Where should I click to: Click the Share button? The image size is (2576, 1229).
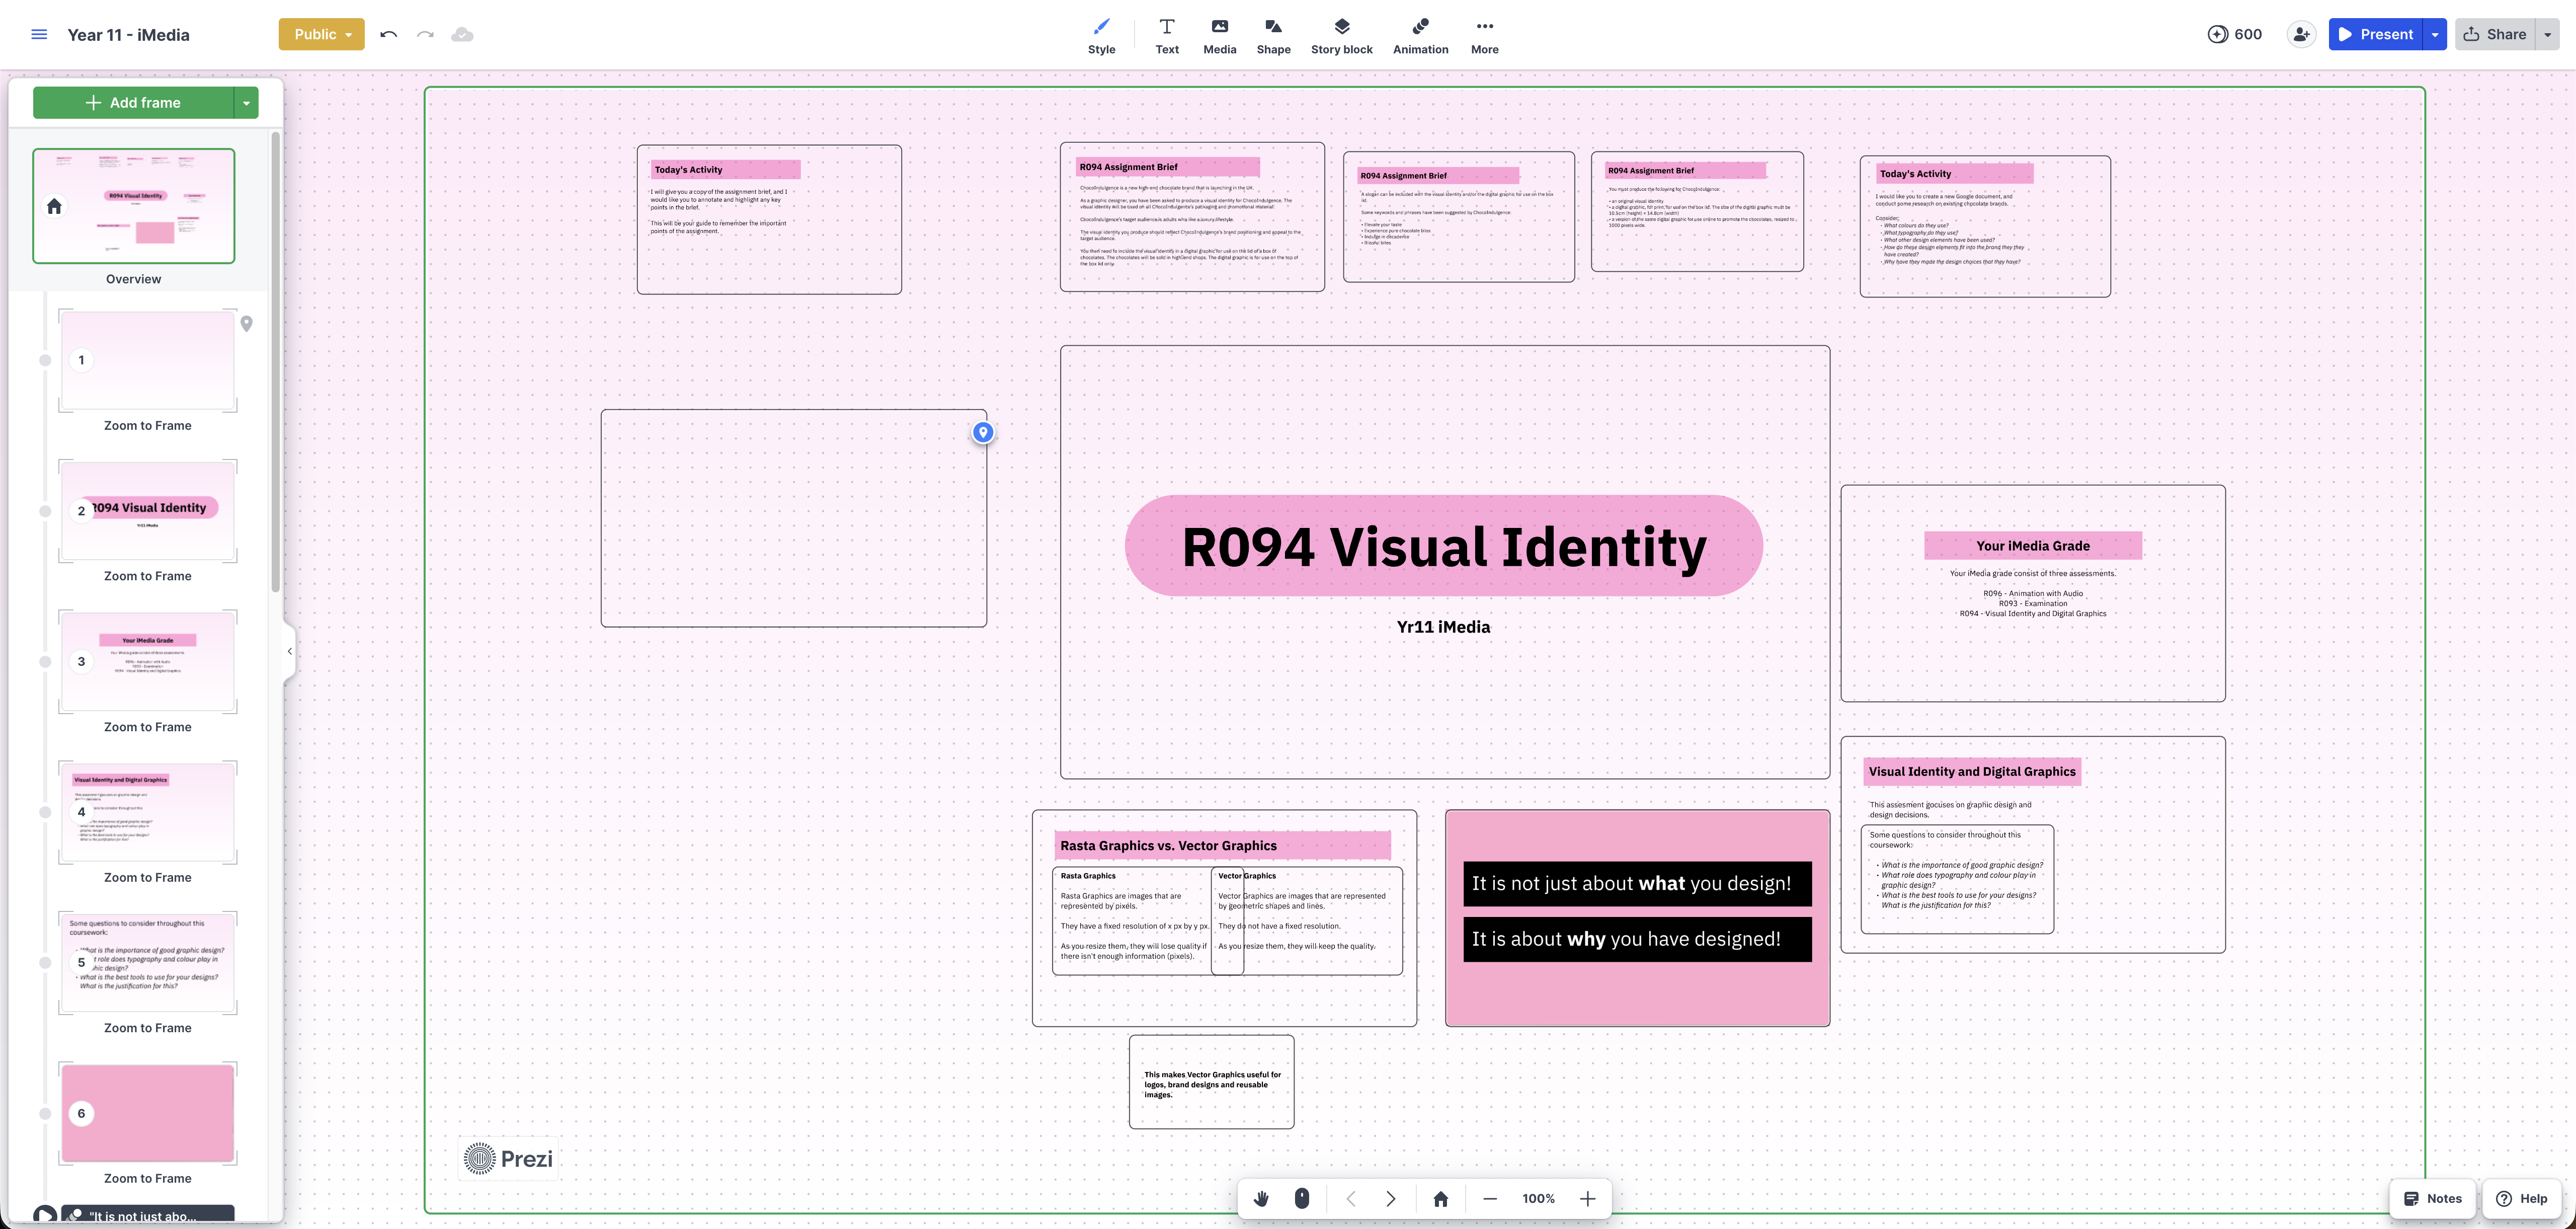(2495, 34)
